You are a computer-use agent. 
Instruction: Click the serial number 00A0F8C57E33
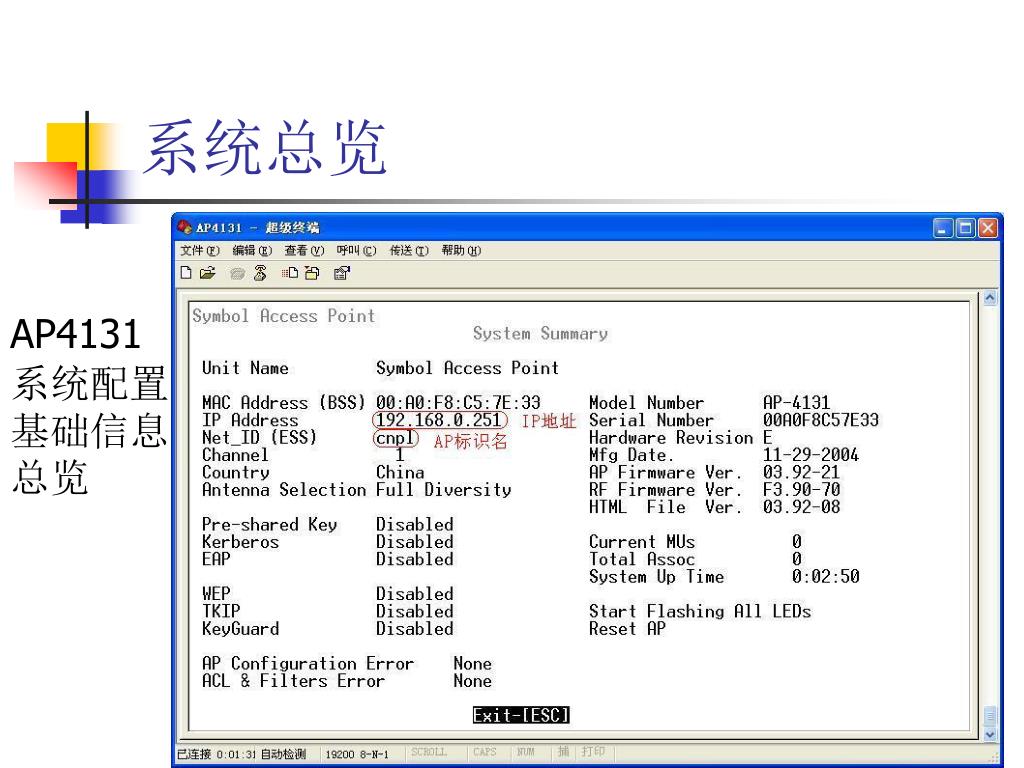[821, 420]
